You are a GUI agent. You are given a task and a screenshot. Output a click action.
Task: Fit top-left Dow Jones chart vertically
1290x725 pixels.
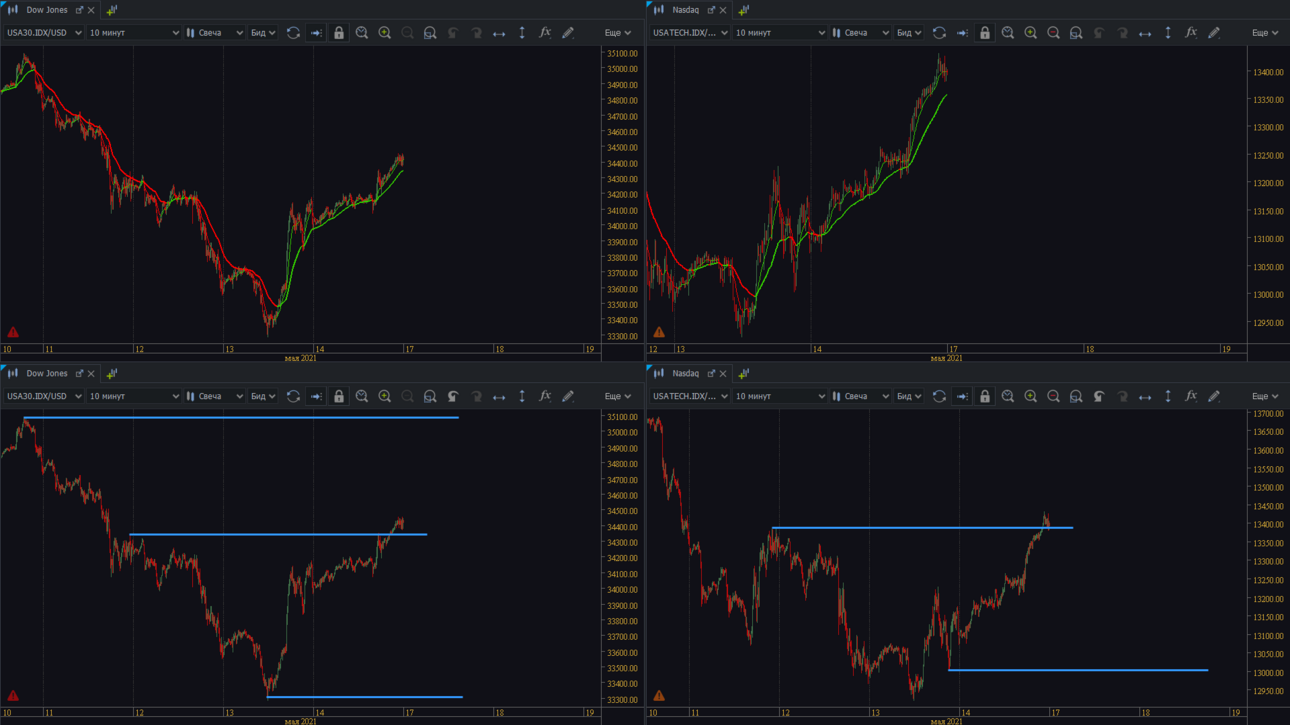[x=522, y=33]
